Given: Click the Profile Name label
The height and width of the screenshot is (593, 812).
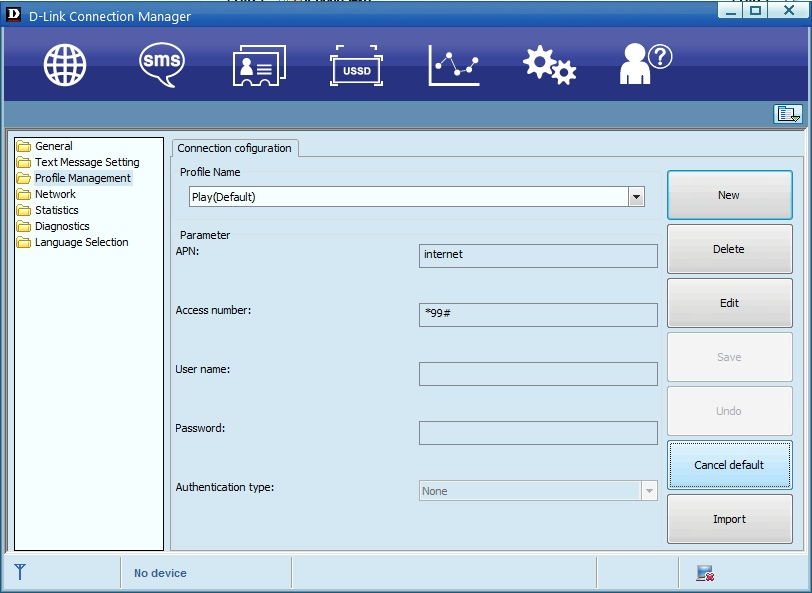Looking at the screenshot, I should click(x=210, y=172).
